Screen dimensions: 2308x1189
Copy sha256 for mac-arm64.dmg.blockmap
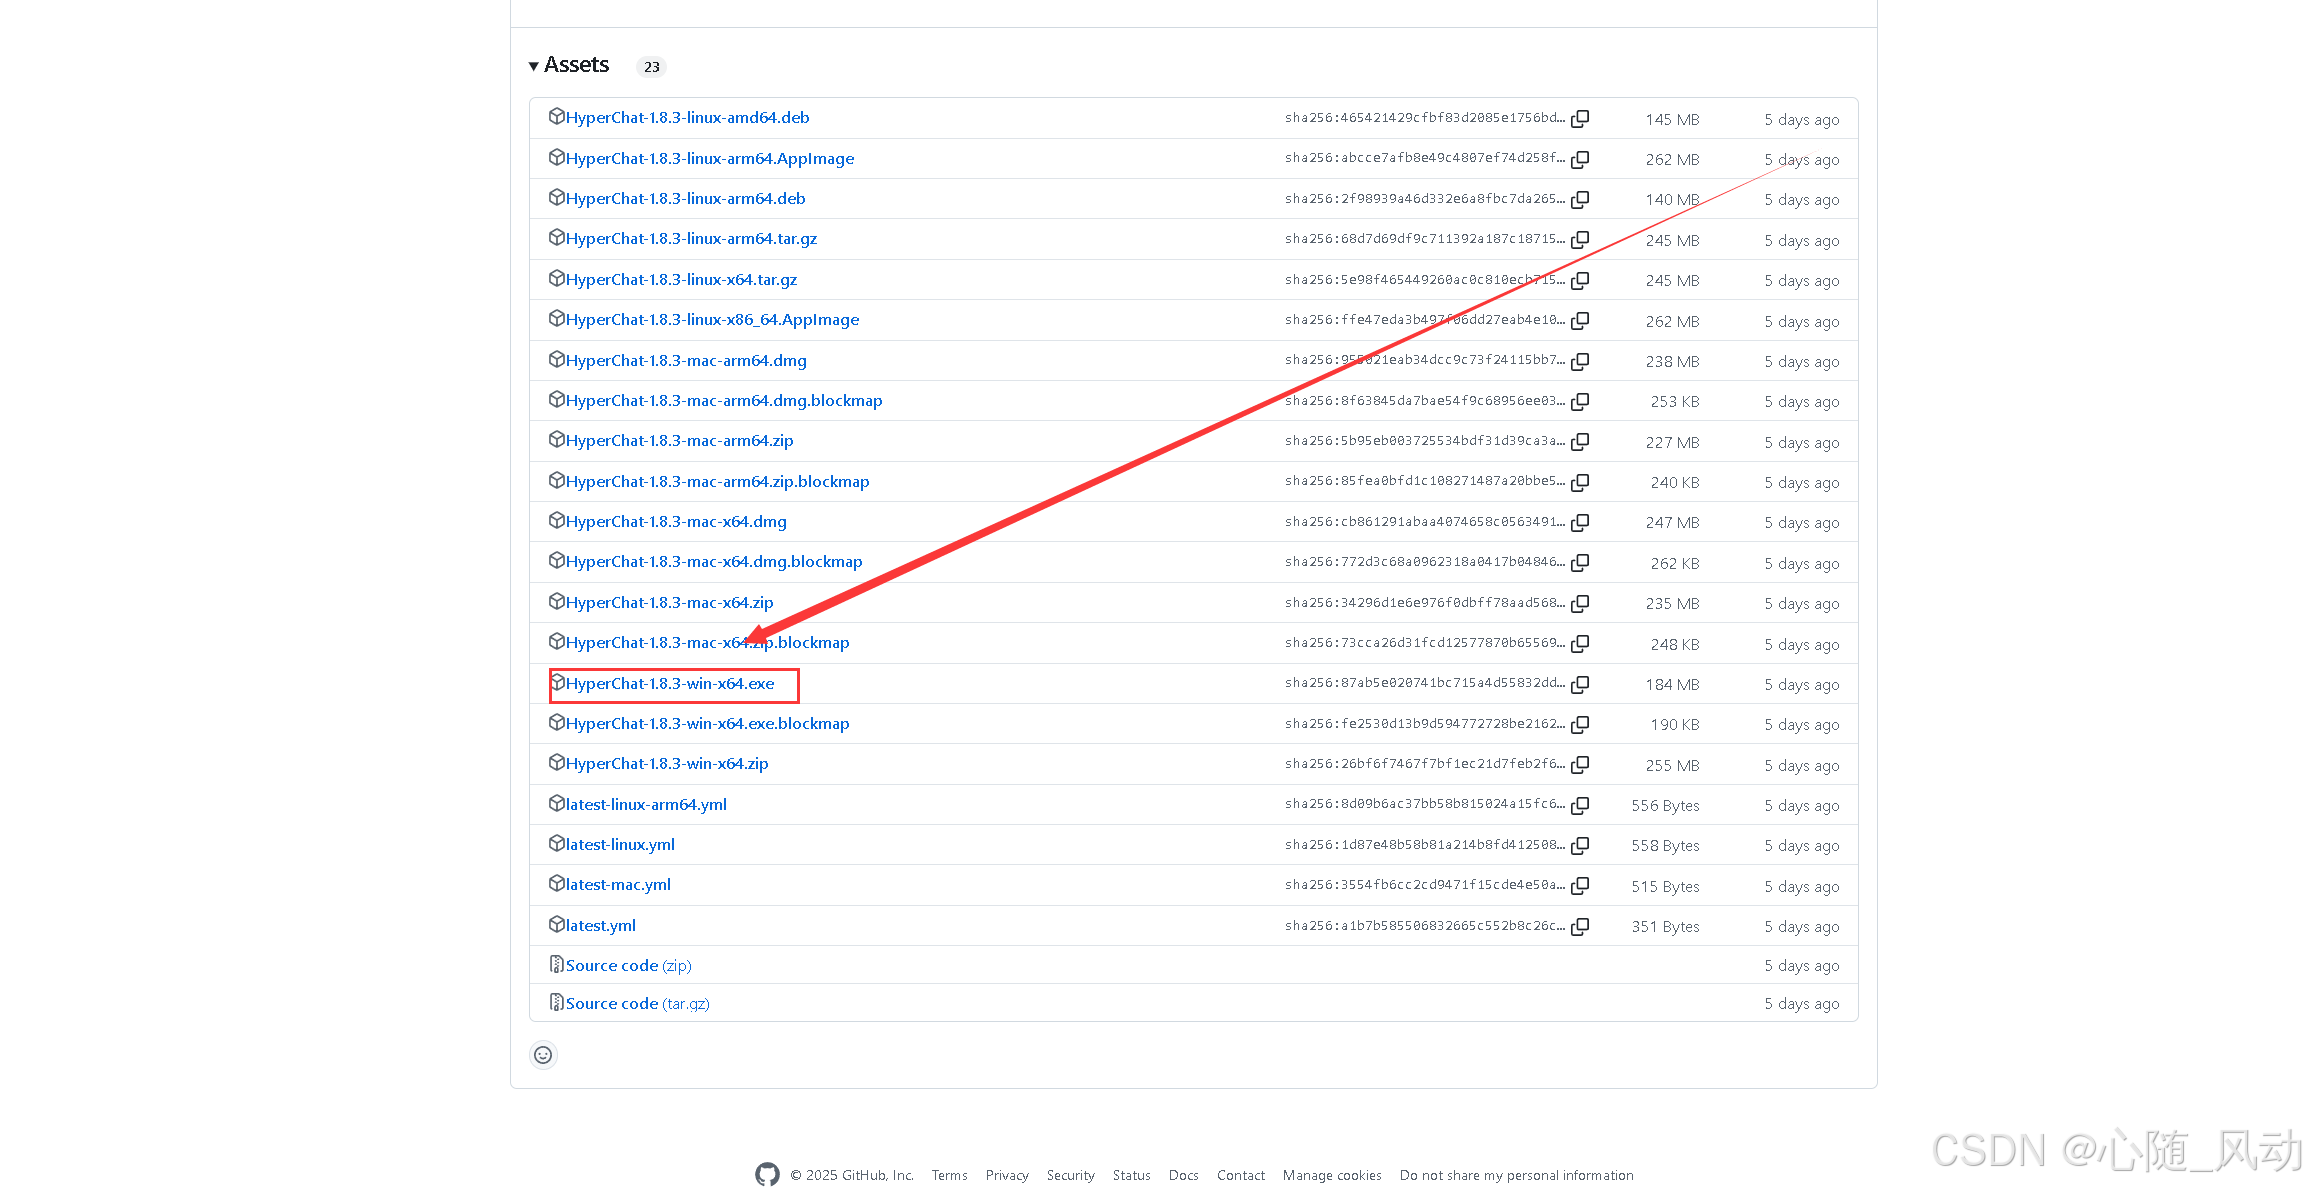coord(1580,401)
